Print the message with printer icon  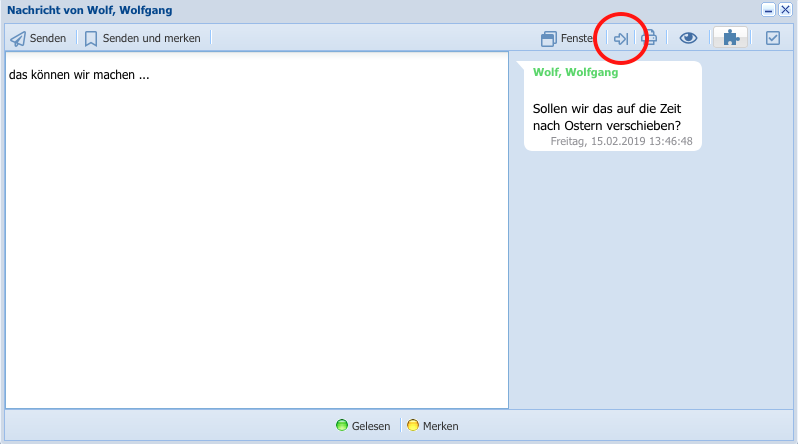click(x=649, y=39)
